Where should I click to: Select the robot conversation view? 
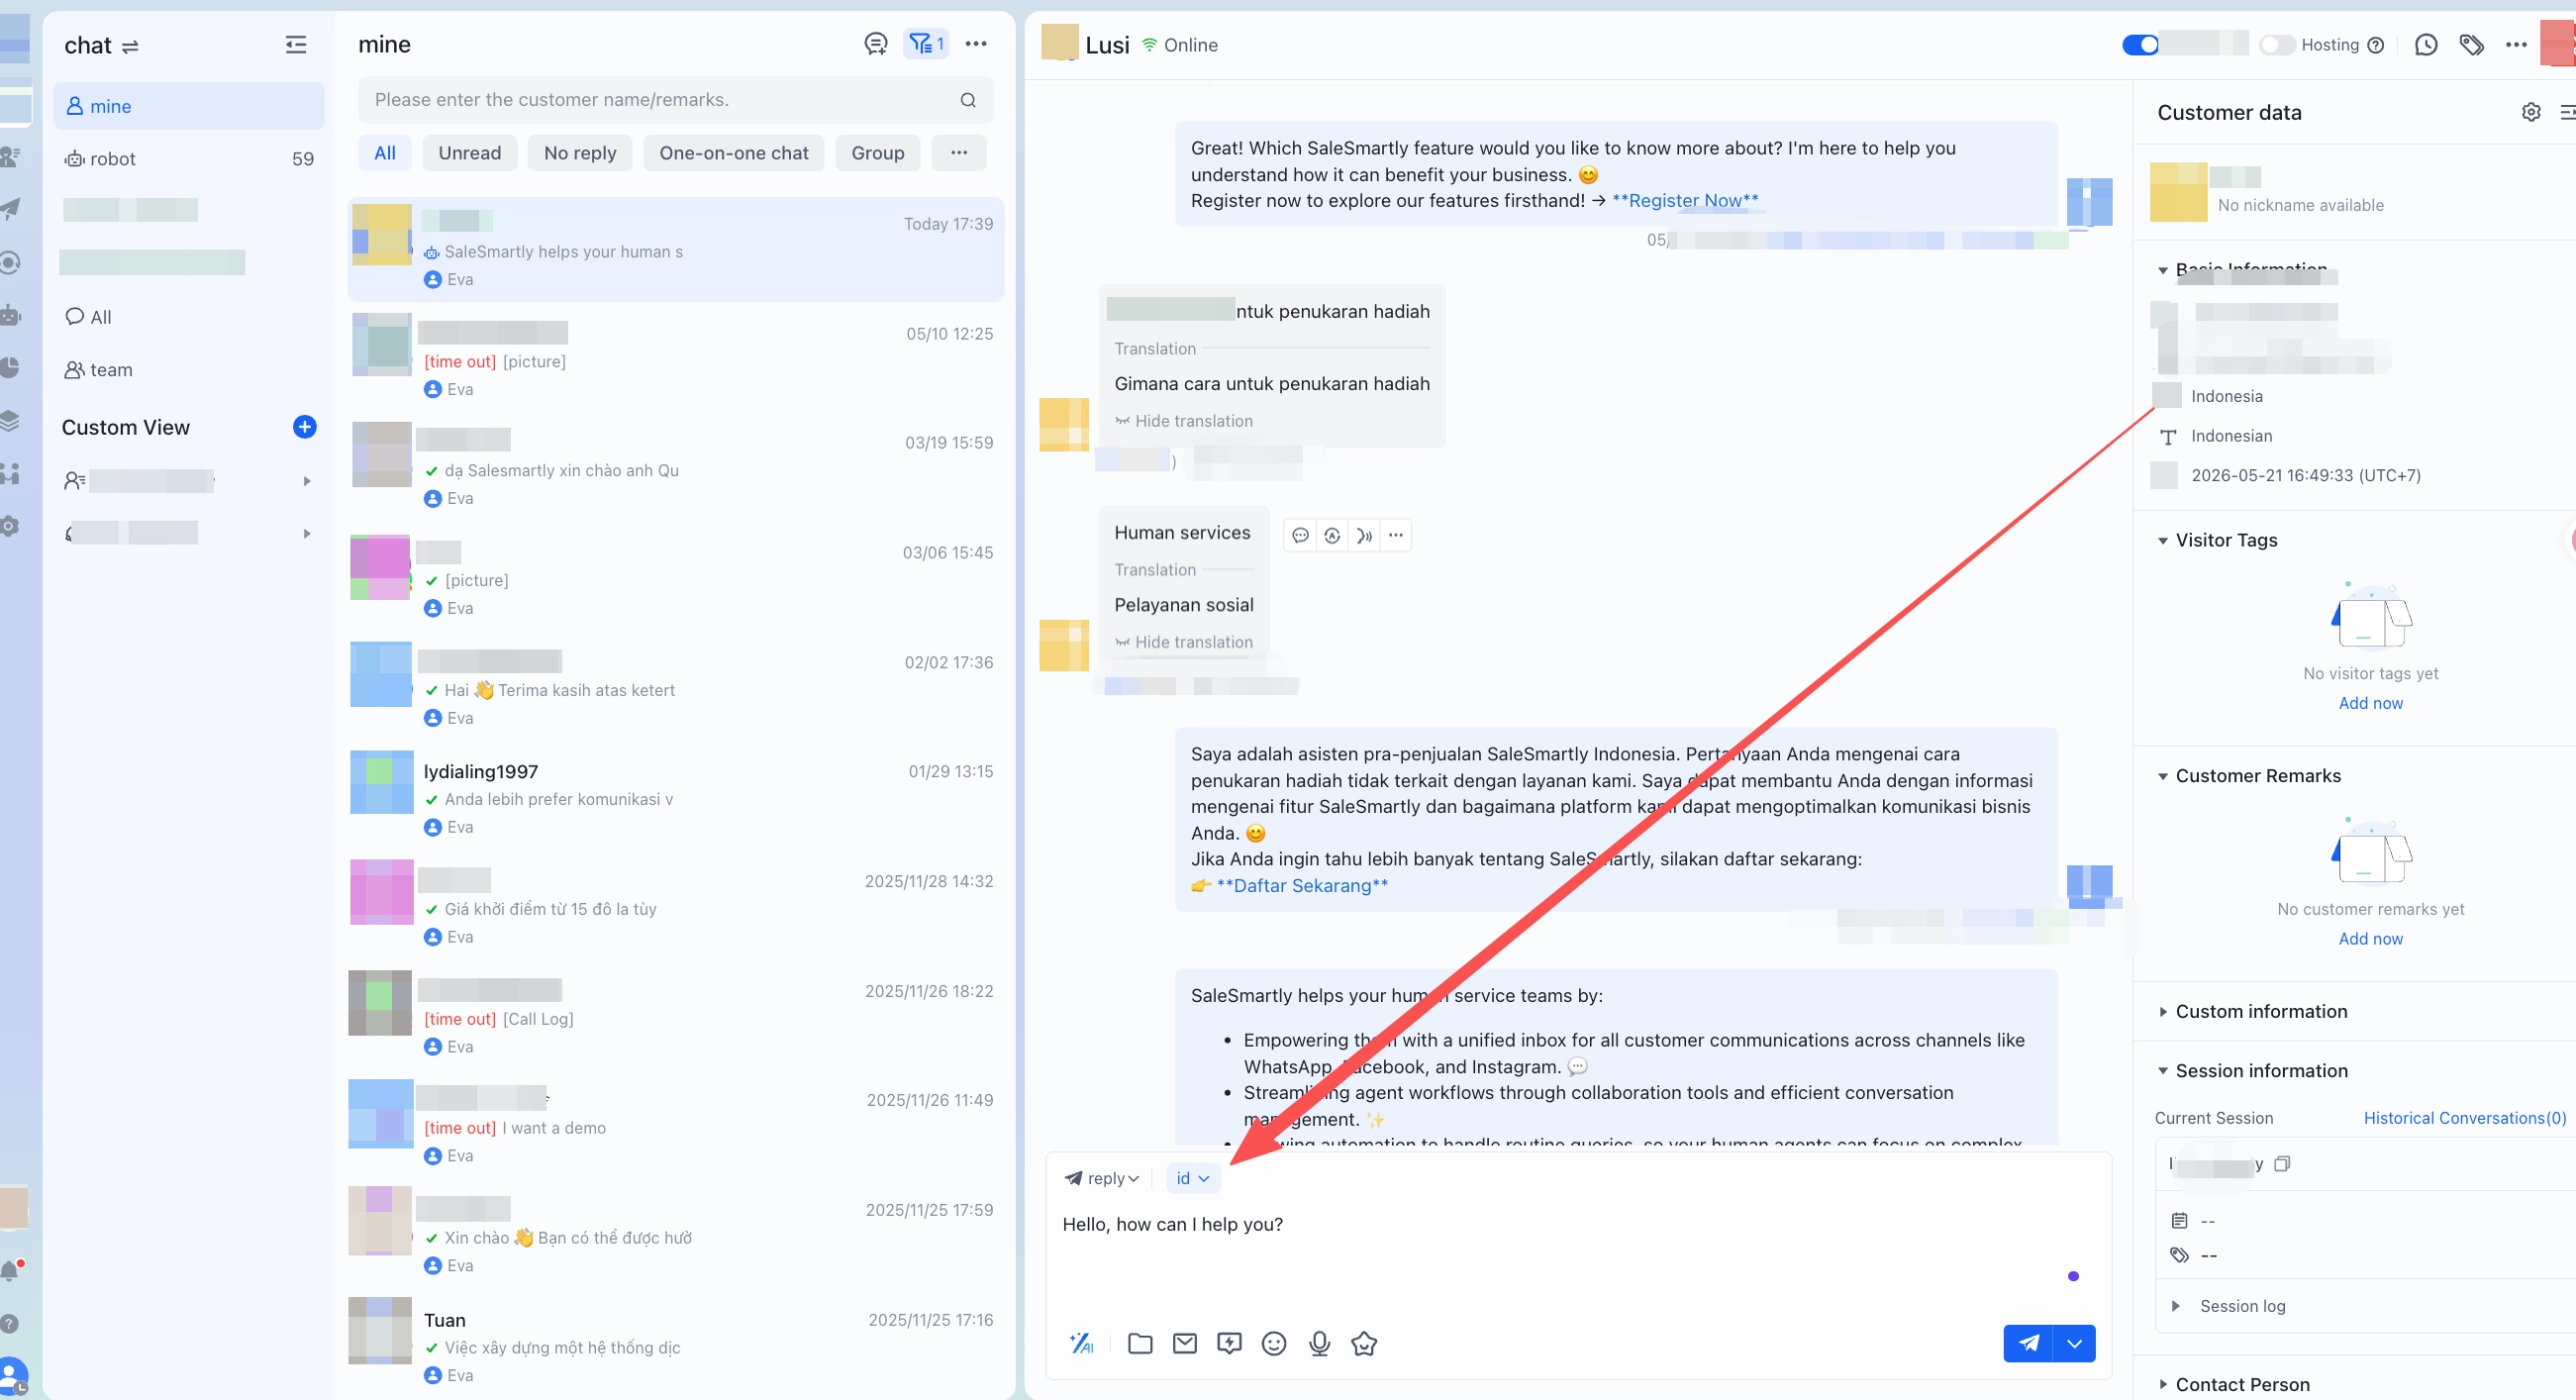point(189,158)
